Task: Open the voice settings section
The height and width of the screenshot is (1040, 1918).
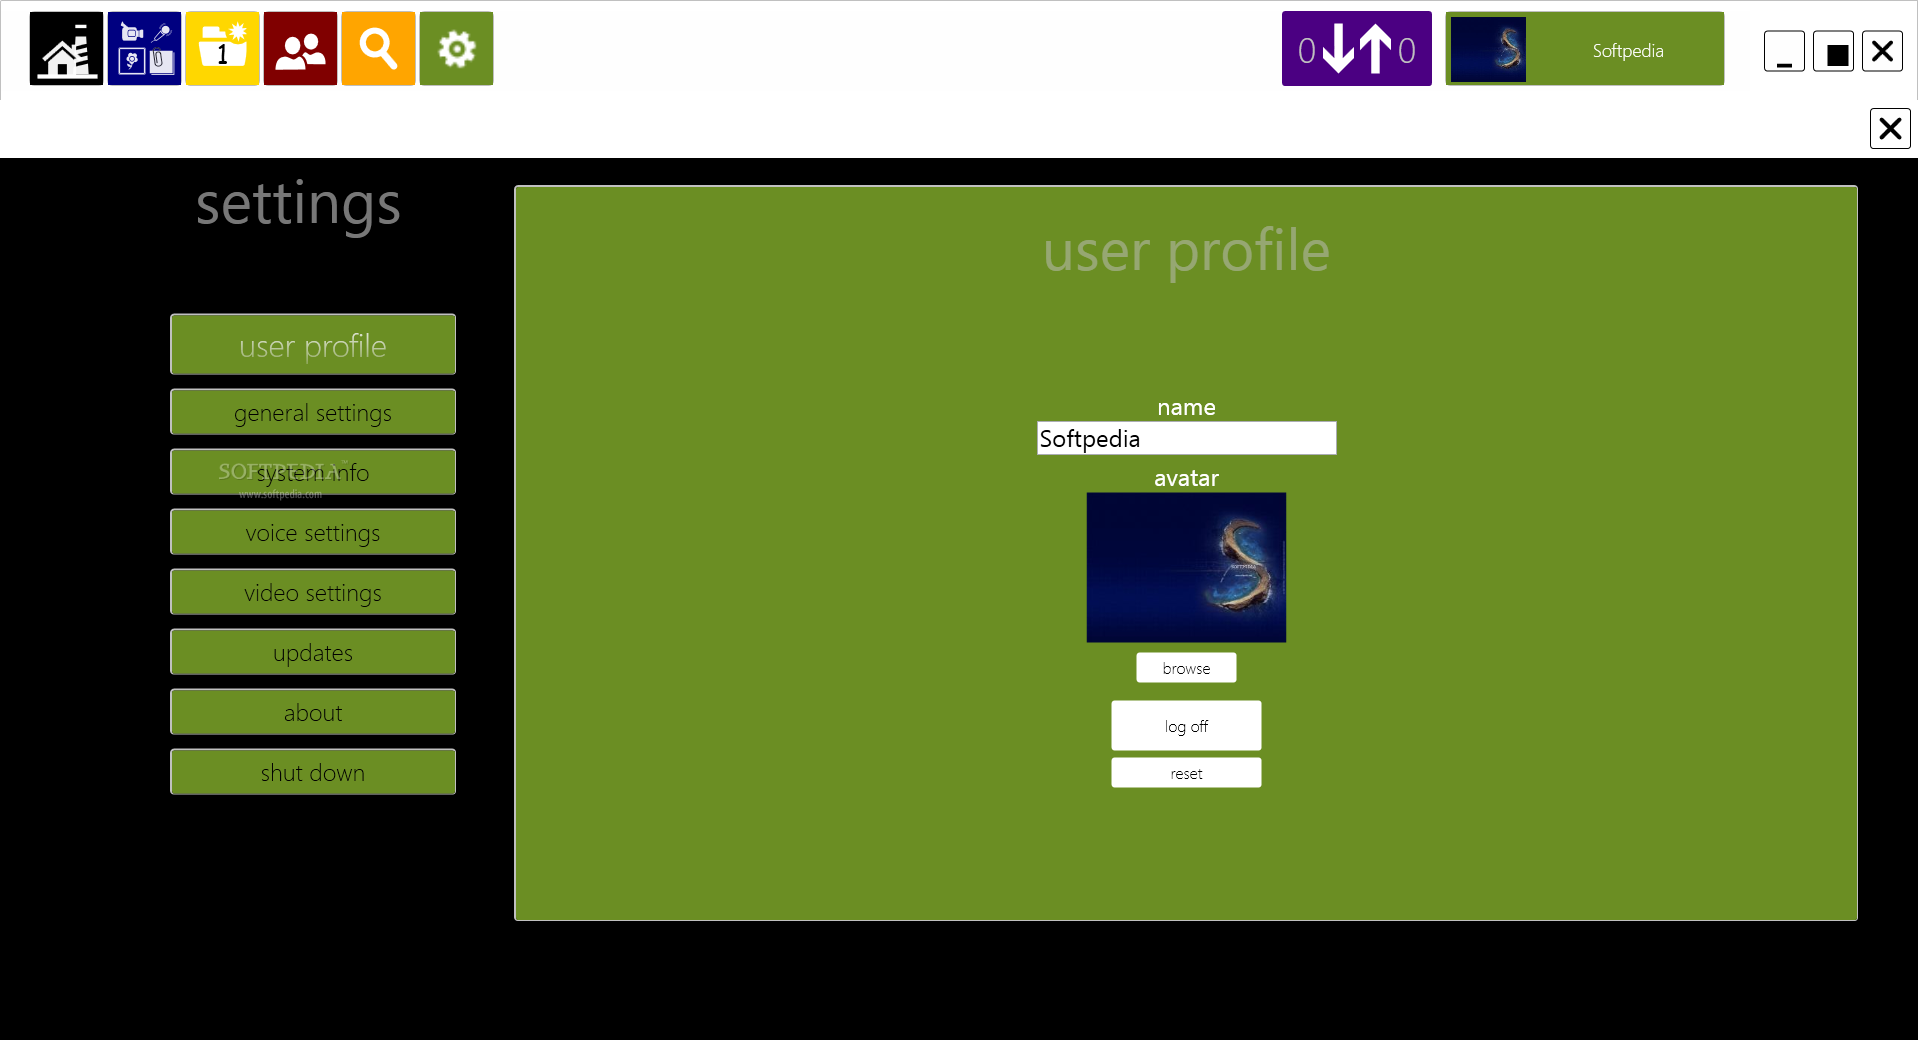Action: click(313, 532)
